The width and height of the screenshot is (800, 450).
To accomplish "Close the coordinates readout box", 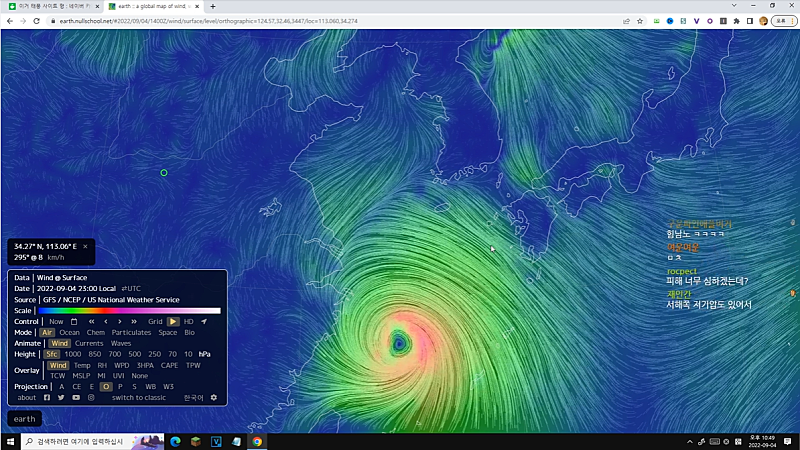I will [x=85, y=246].
